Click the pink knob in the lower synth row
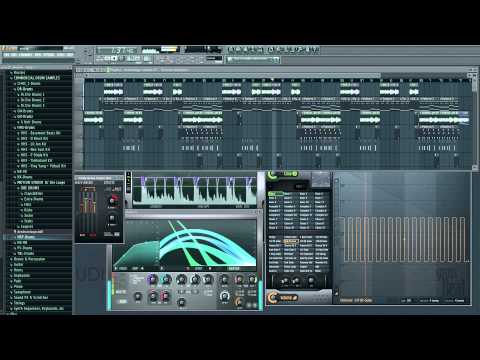 pos(165,295)
